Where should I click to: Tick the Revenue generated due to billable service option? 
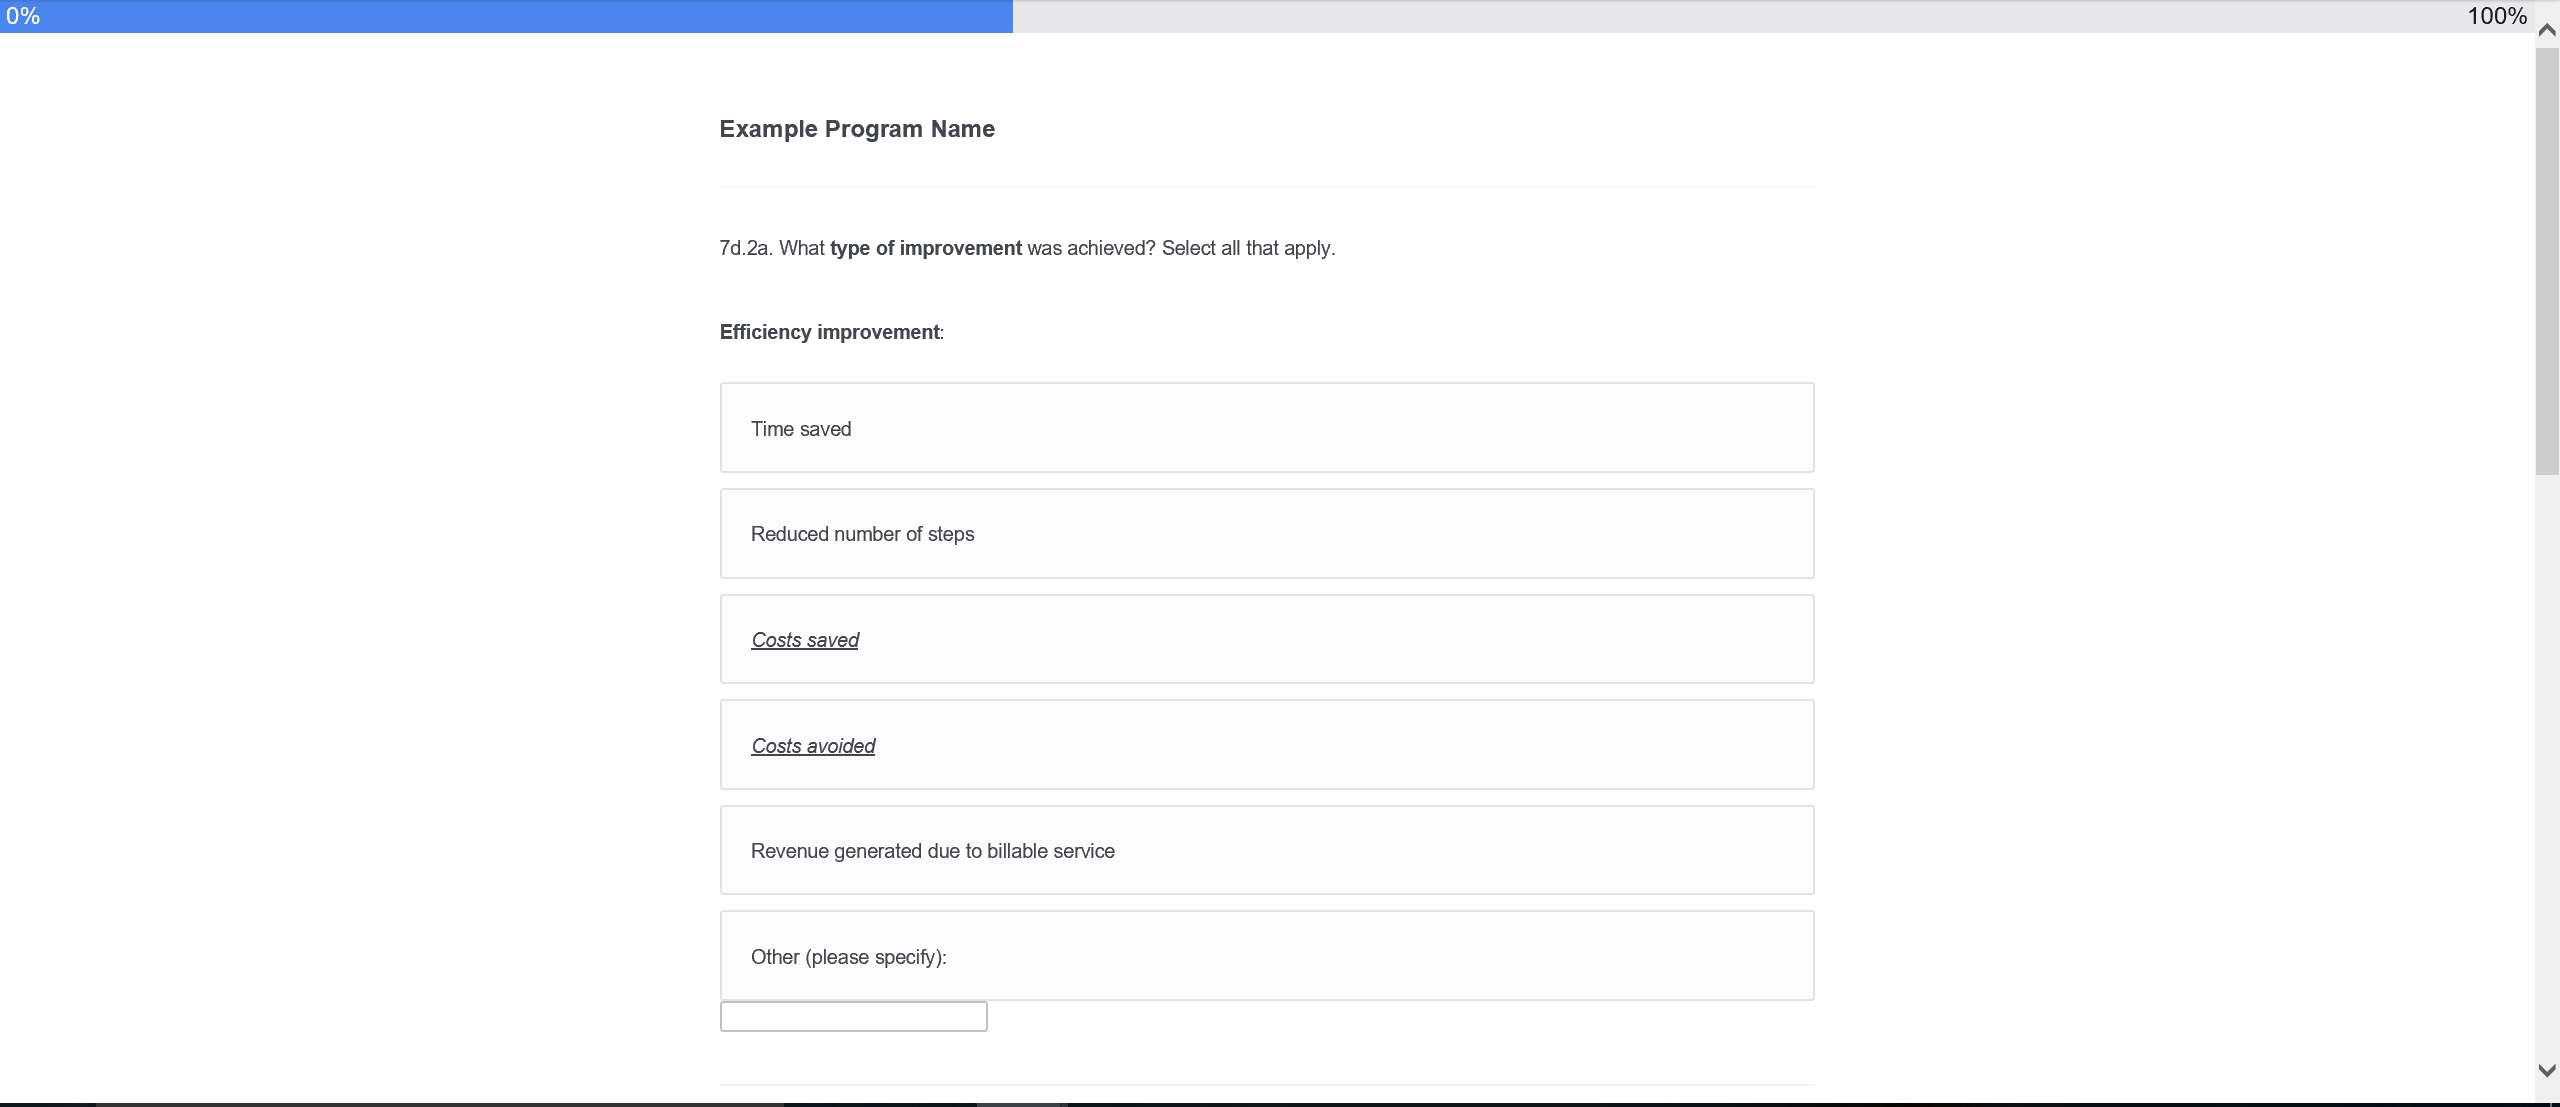(1266, 851)
